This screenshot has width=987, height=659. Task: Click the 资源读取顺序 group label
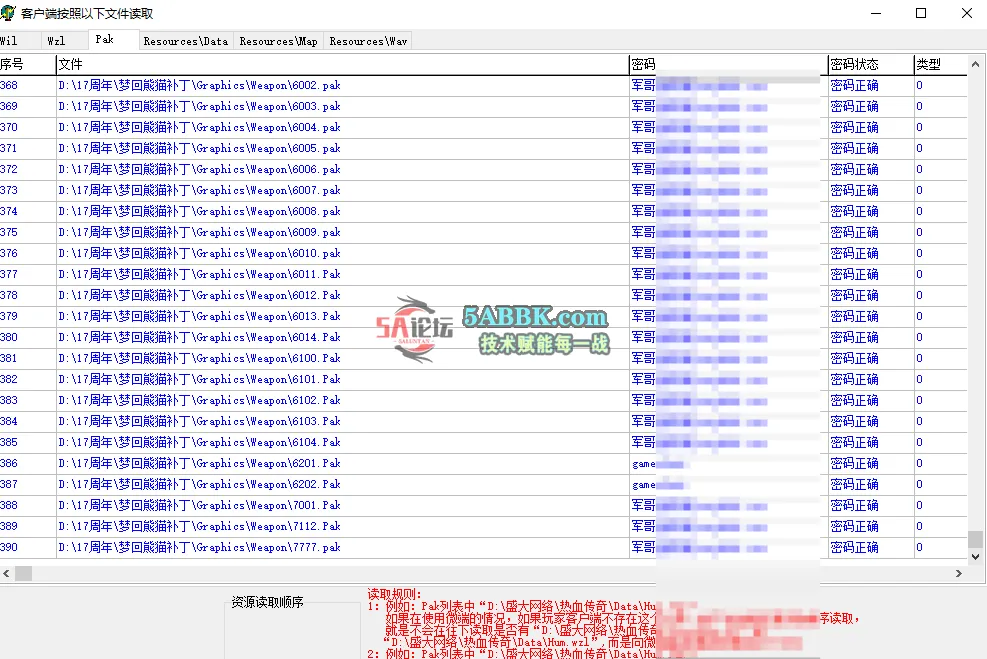click(x=268, y=602)
